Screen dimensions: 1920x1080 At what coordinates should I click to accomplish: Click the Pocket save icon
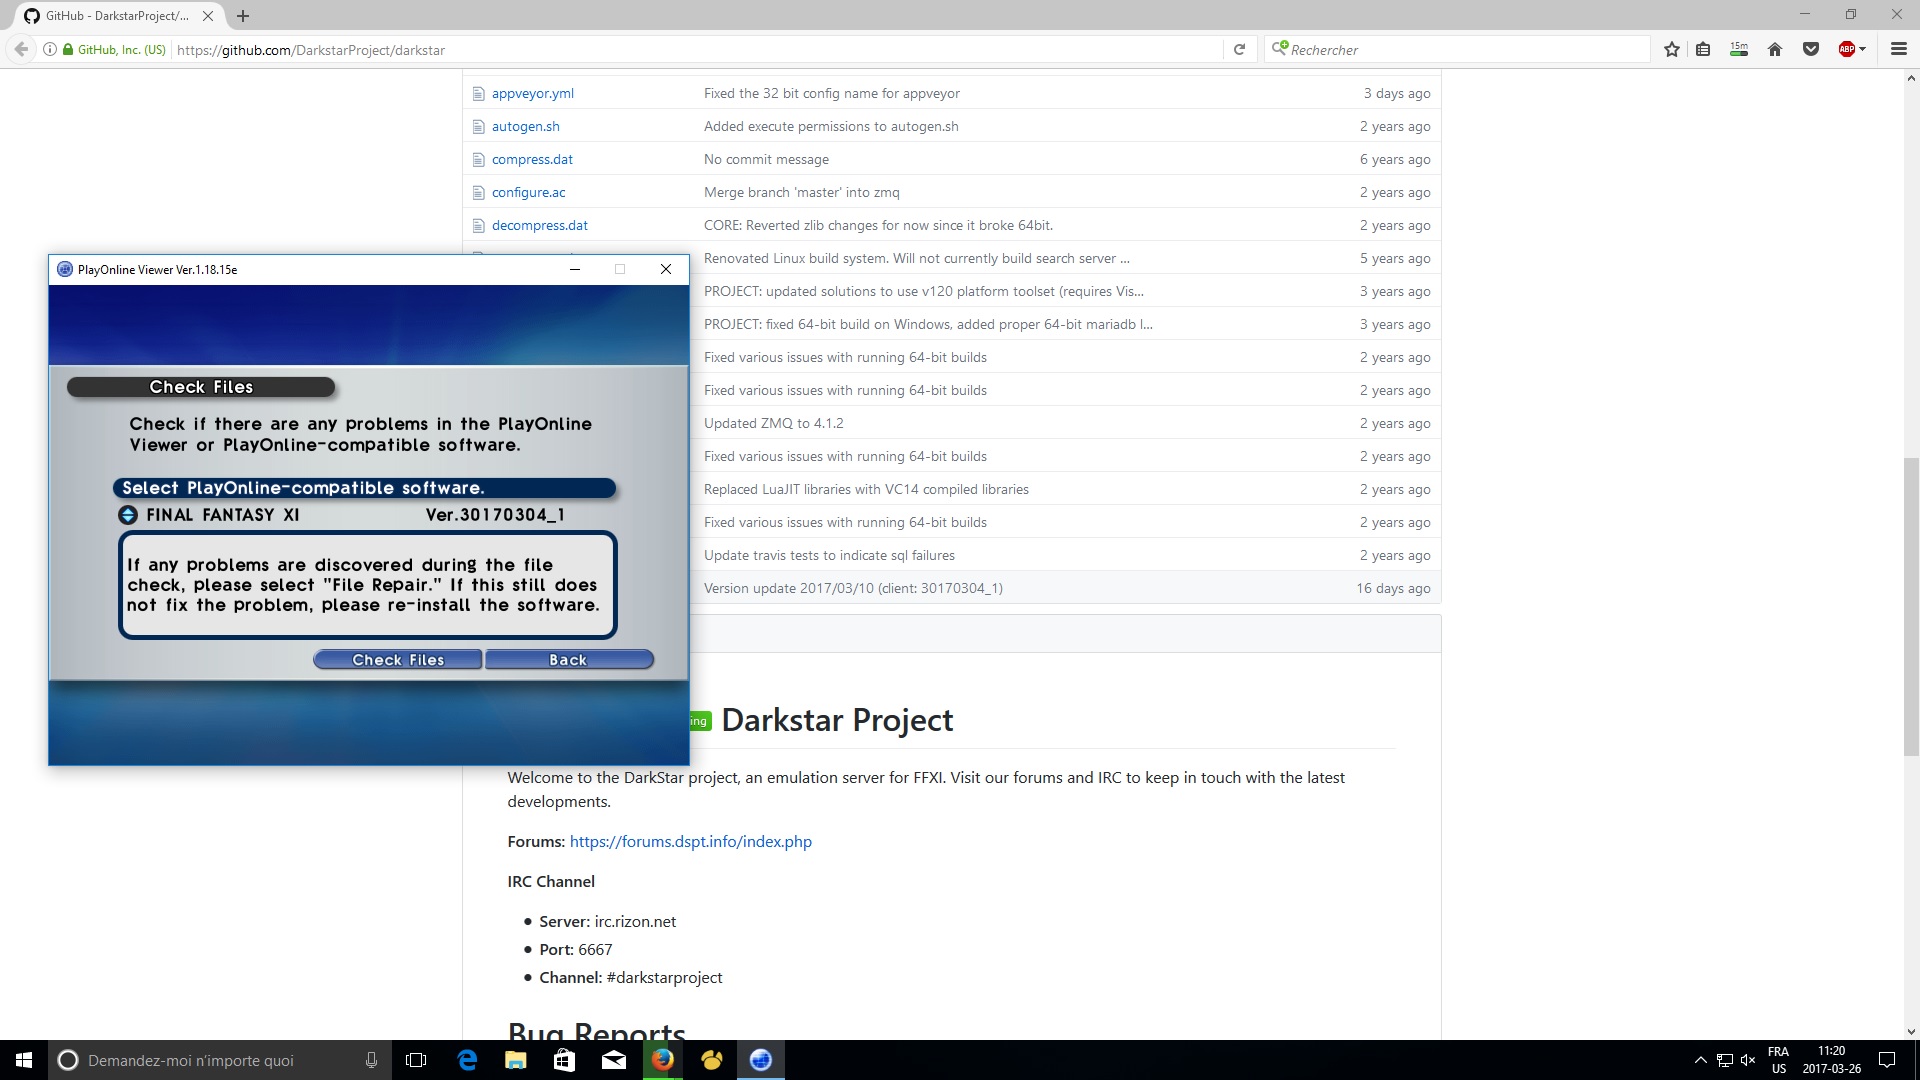1810,49
